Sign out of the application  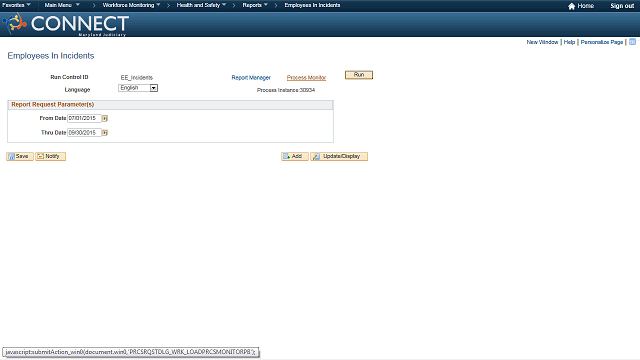[622, 6]
